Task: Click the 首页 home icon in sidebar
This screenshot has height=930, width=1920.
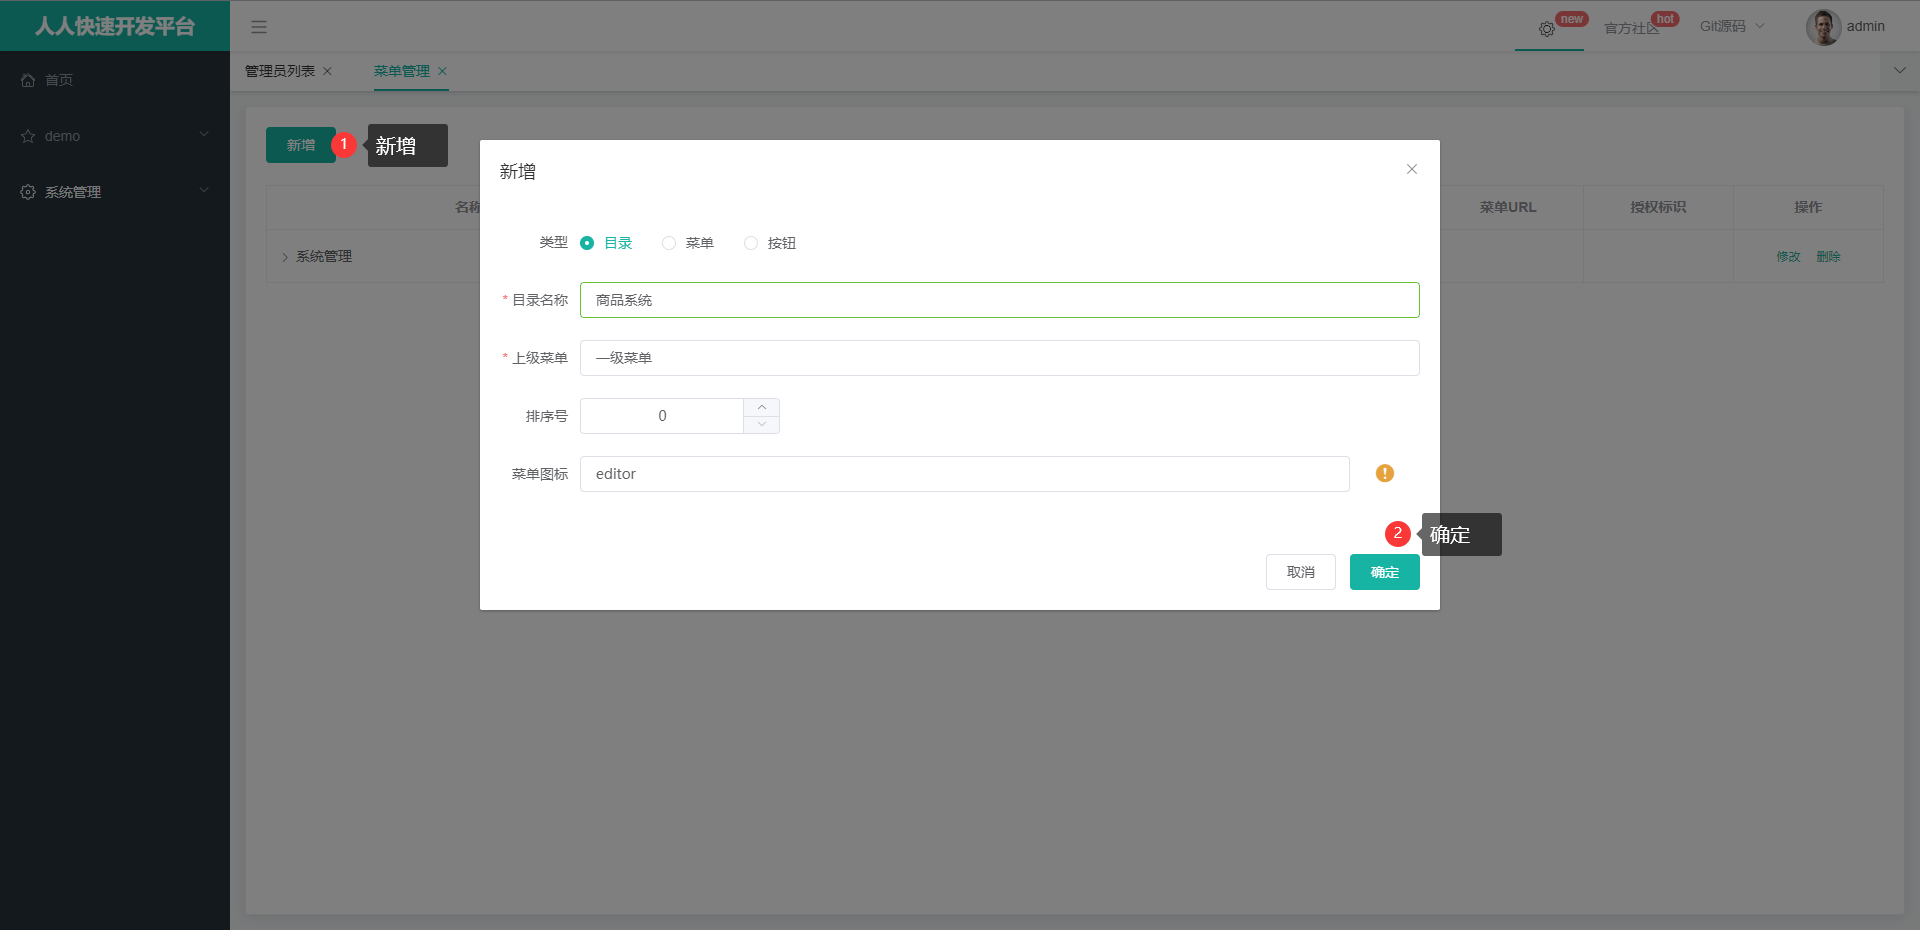Action: [28, 80]
